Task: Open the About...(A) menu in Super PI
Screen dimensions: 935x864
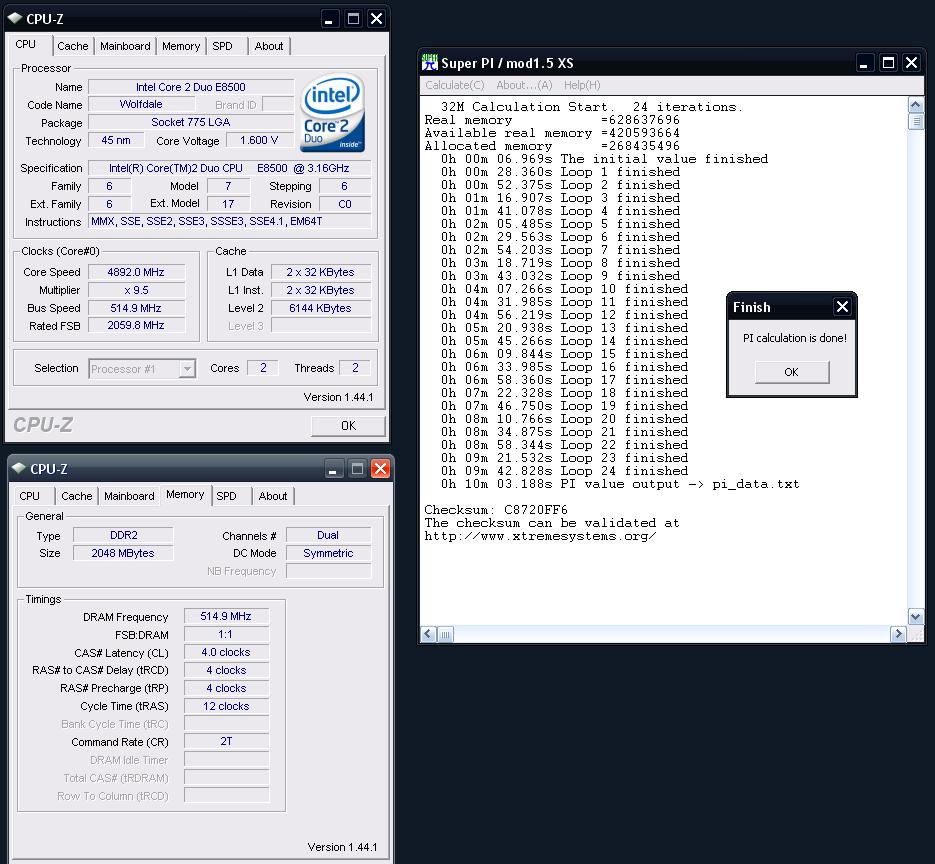Action: tap(524, 85)
